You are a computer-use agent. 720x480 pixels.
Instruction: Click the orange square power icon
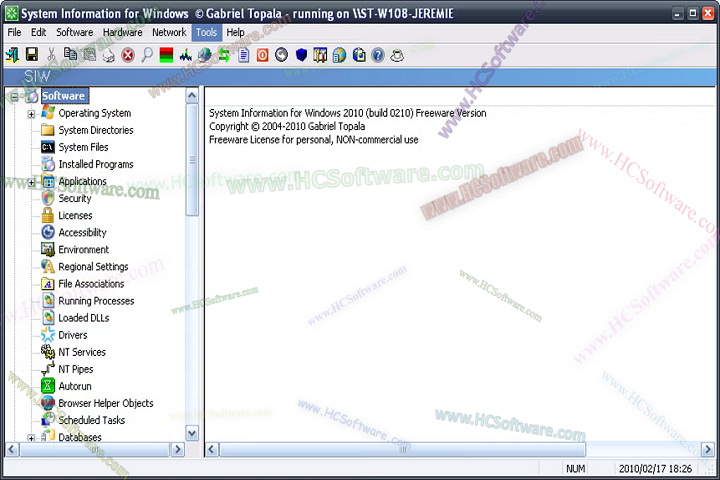[263, 56]
